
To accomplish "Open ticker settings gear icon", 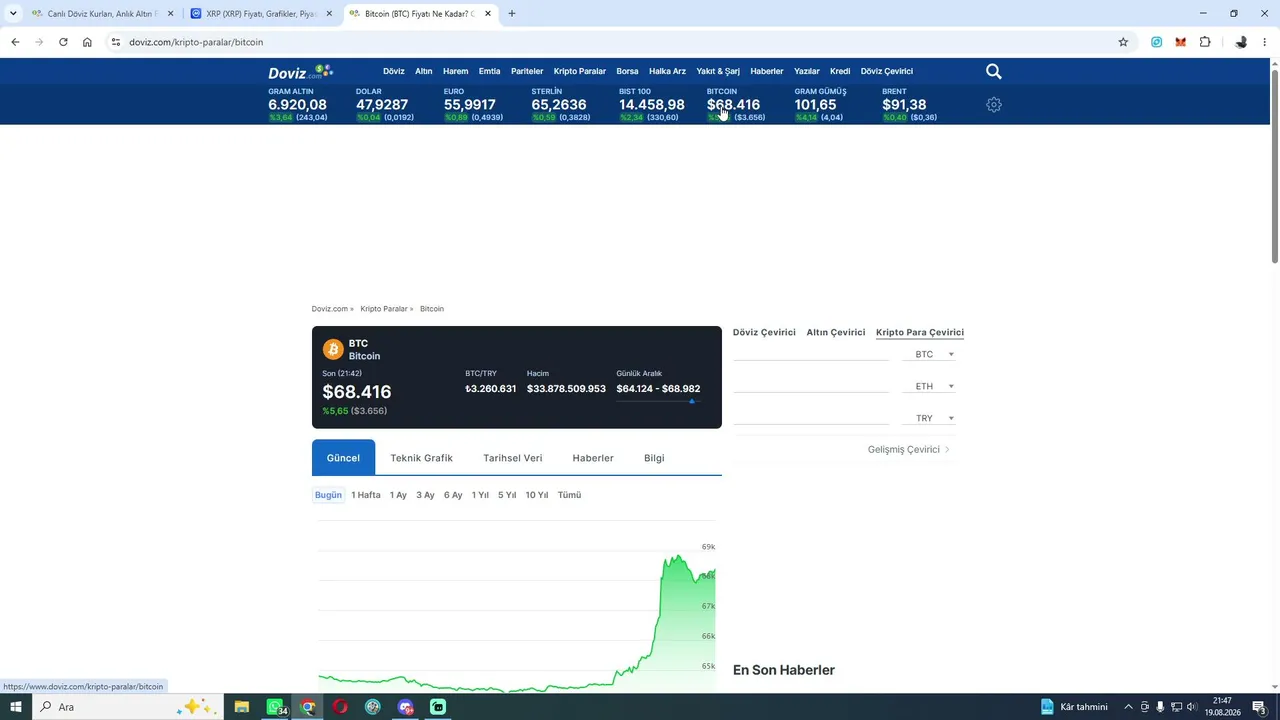I will [993, 105].
